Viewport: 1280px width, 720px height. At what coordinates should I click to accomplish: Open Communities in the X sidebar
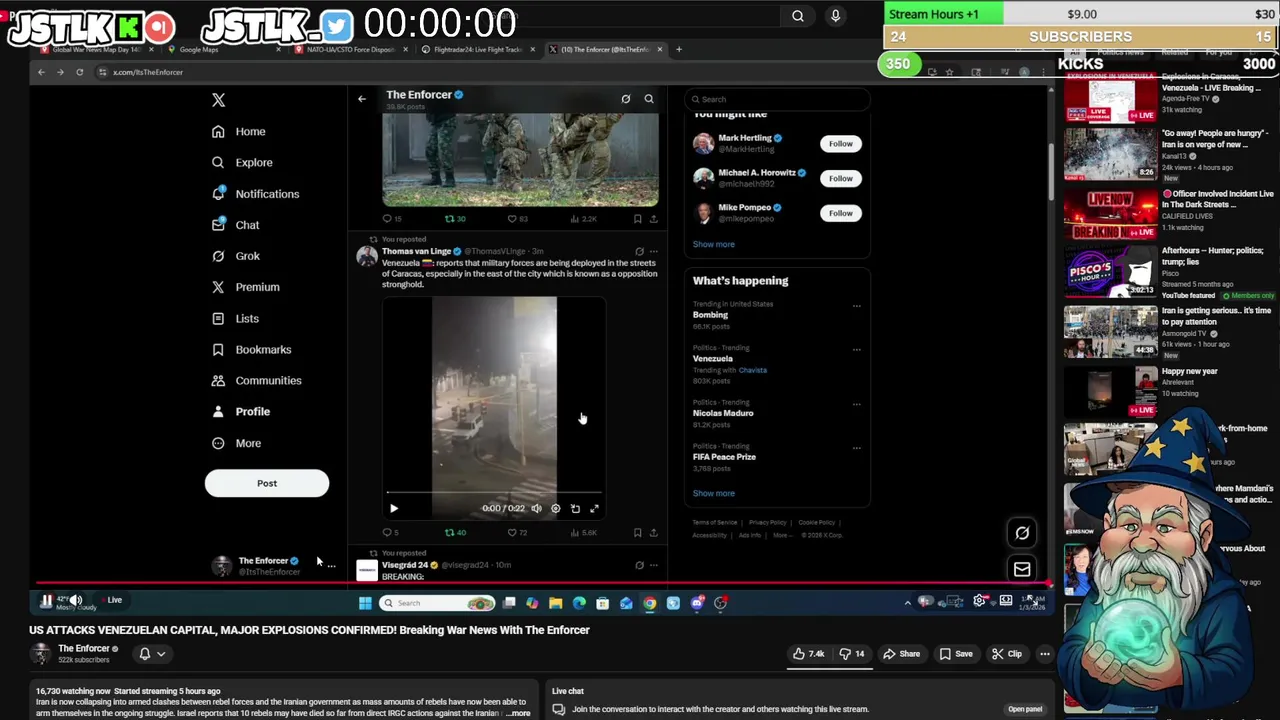coord(256,380)
